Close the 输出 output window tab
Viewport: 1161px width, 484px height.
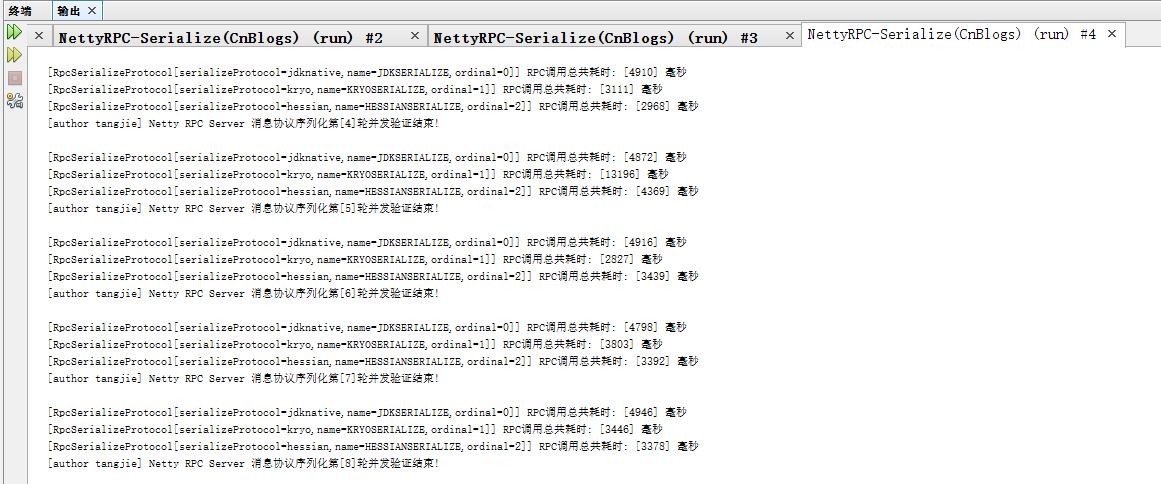point(92,10)
